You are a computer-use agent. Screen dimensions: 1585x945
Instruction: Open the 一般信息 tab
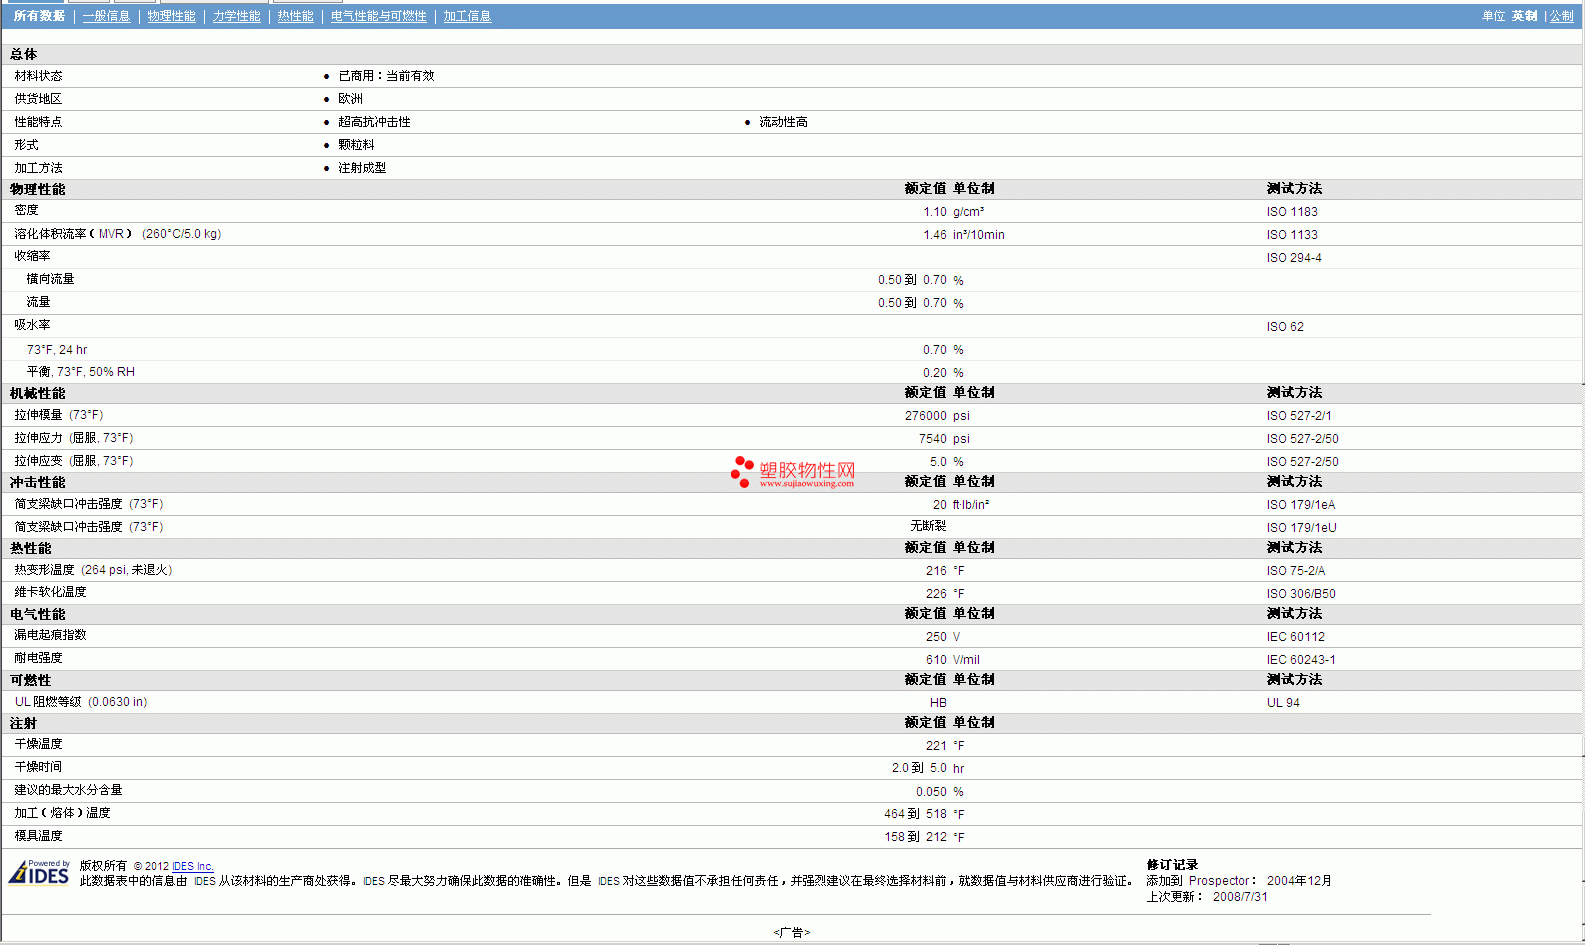click(106, 16)
